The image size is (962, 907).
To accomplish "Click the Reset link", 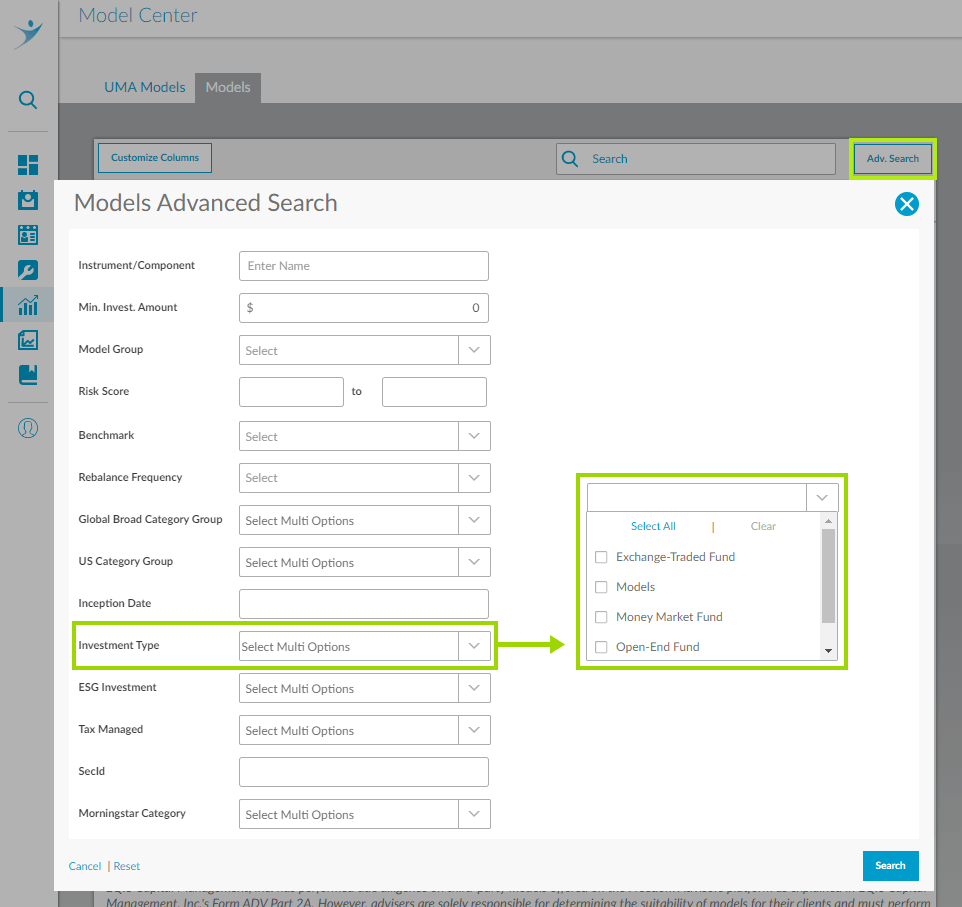I will point(127,866).
